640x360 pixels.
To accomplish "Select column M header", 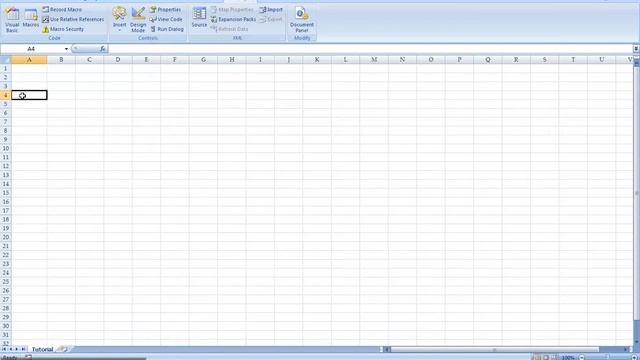I will (x=374, y=60).
